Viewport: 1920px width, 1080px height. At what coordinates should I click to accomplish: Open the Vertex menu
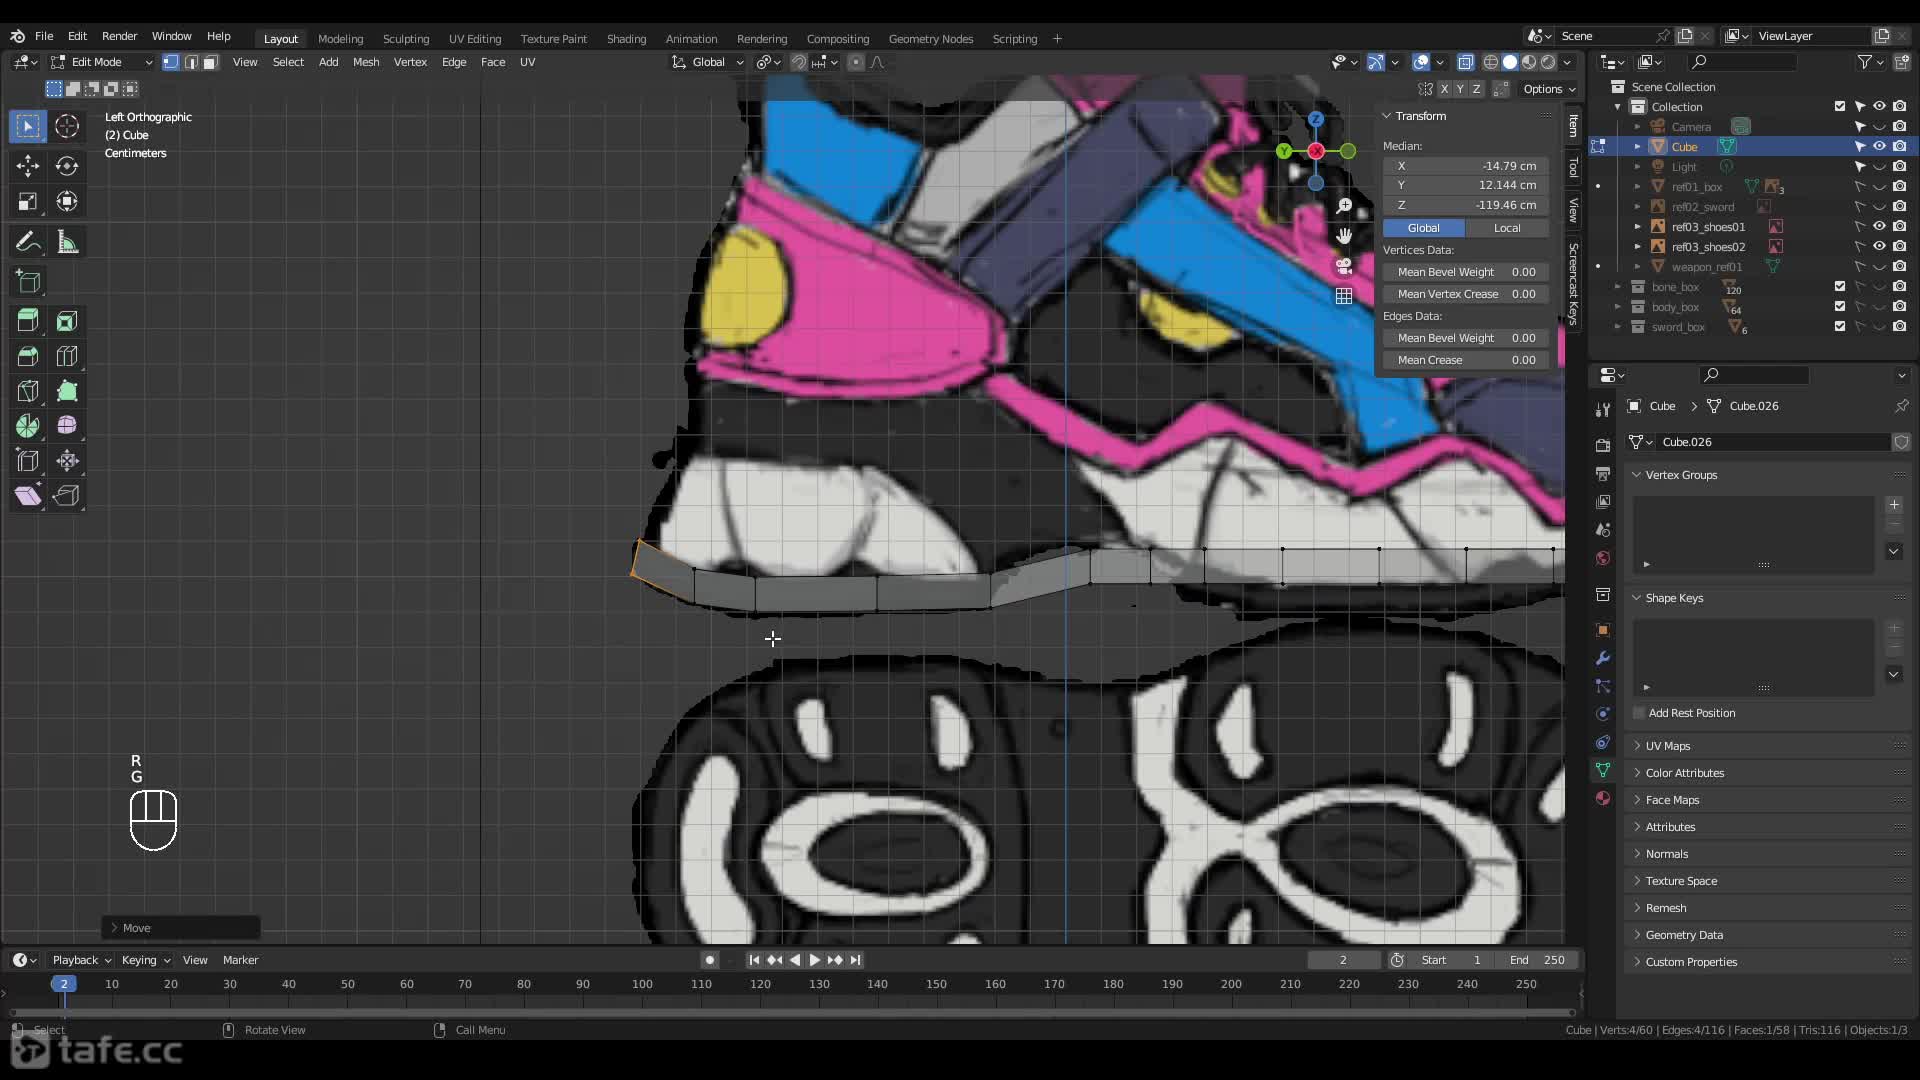pyautogui.click(x=410, y=62)
